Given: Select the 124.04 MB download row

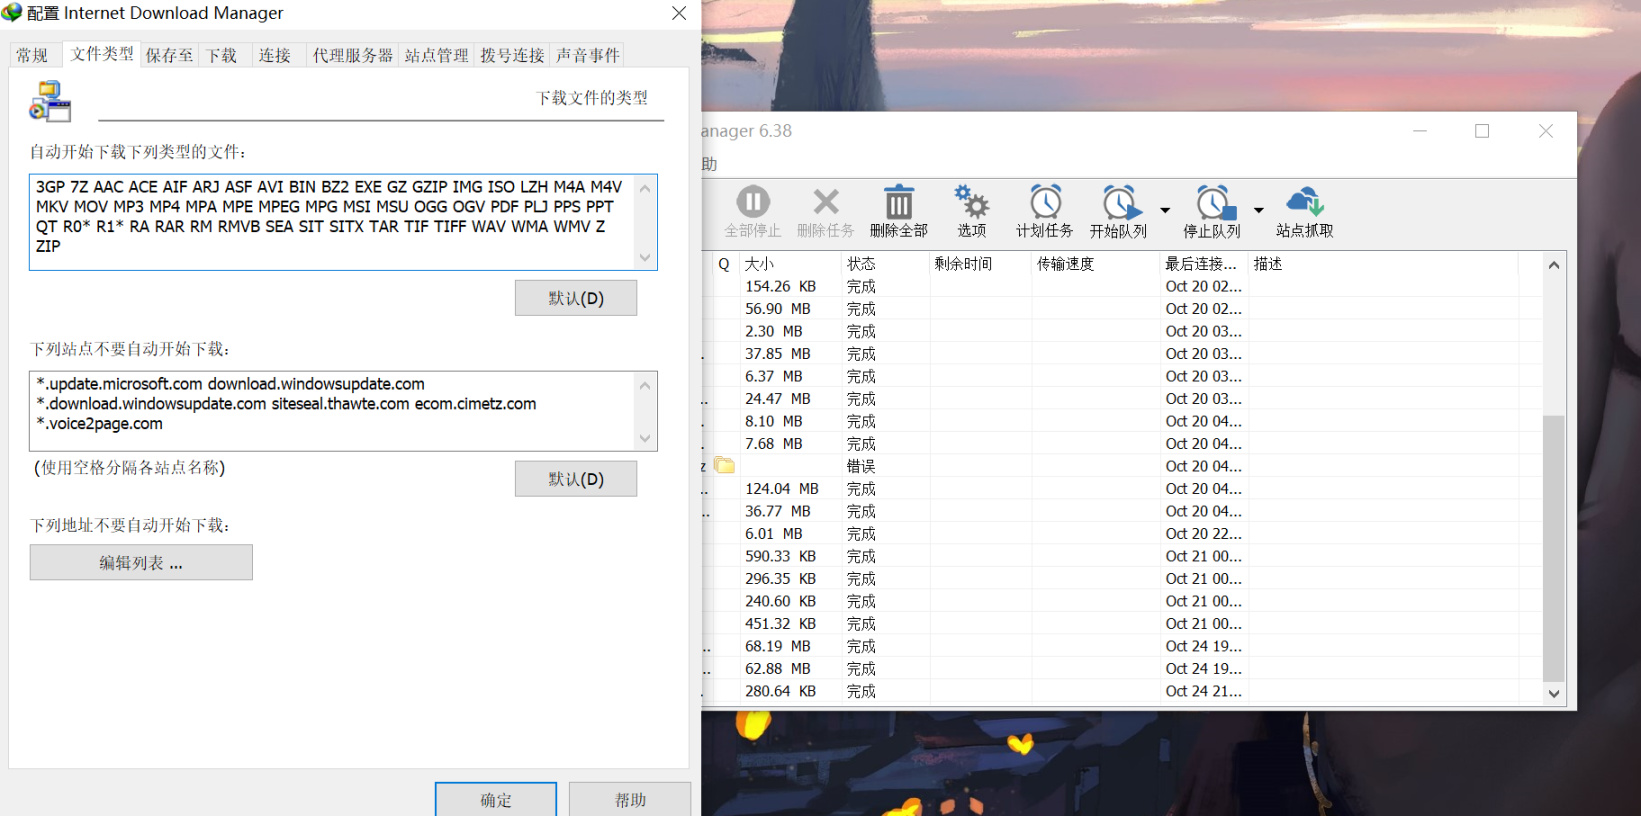Looking at the screenshot, I should tap(1122, 489).
